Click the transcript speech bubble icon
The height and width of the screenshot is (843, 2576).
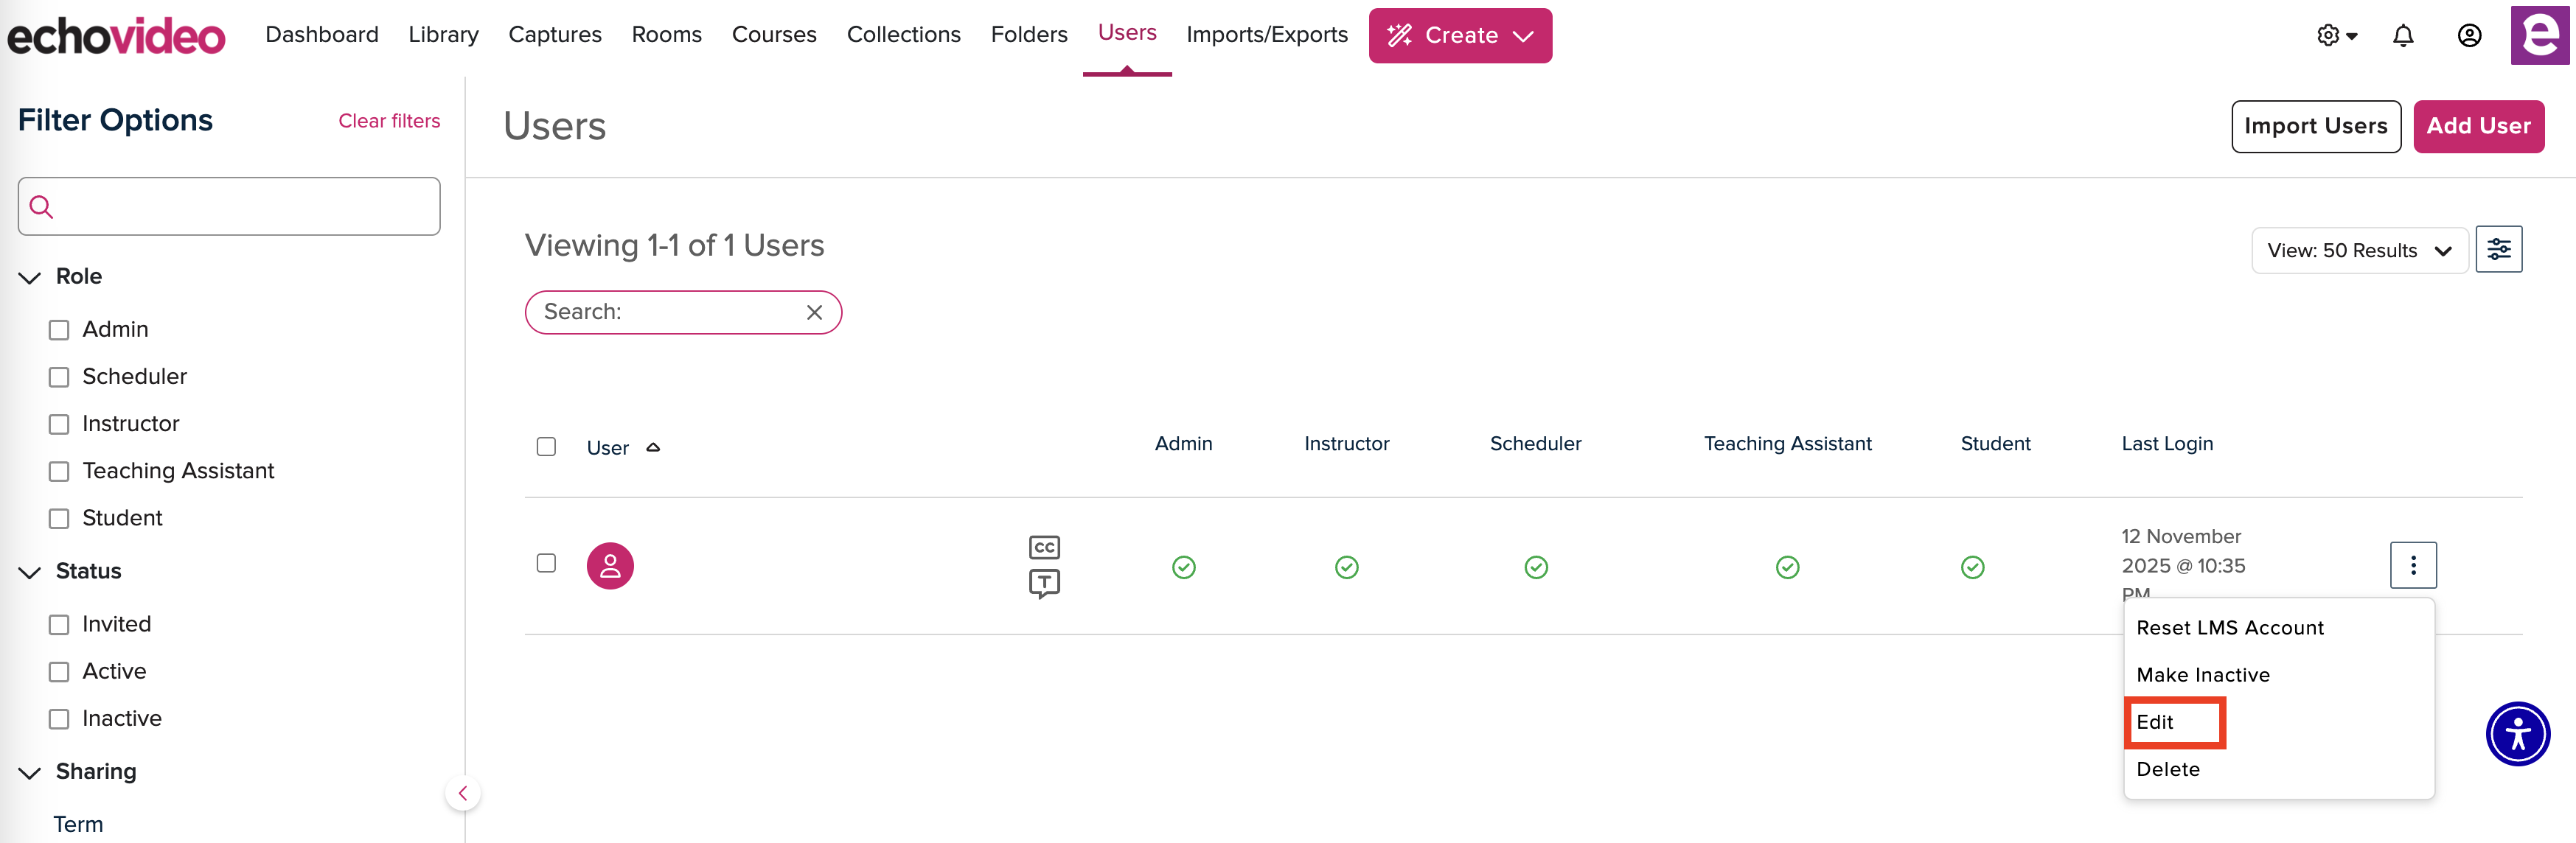point(1044,583)
